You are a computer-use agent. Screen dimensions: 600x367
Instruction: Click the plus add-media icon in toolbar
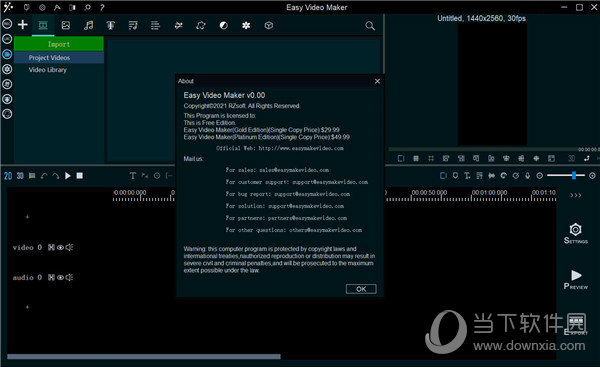pyautogui.click(x=23, y=25)
